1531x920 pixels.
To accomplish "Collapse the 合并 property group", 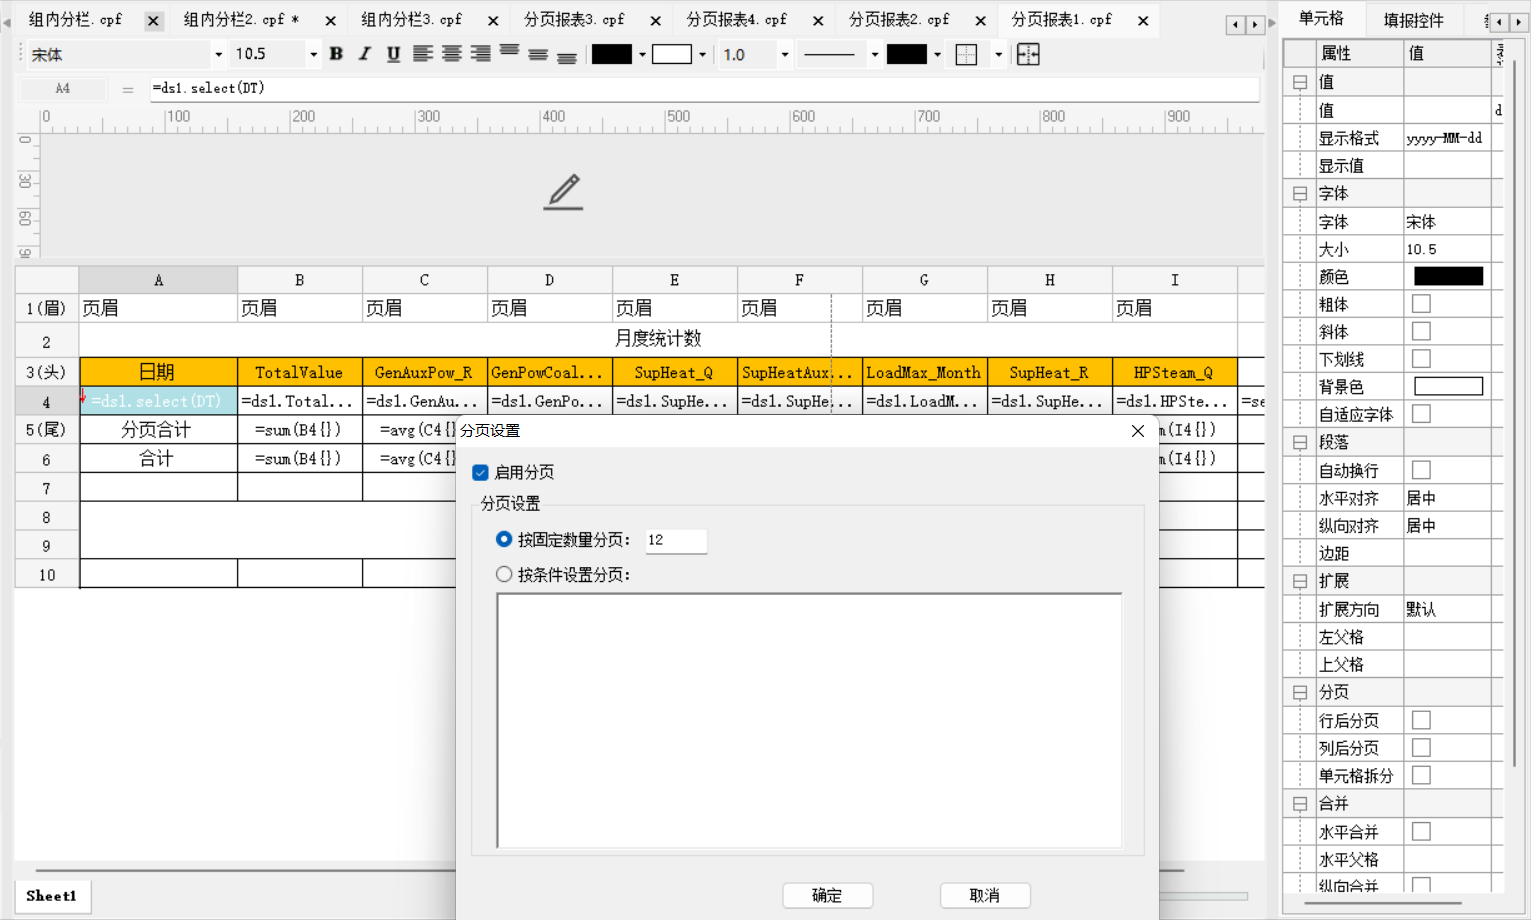I will (x=1300, y=803).
